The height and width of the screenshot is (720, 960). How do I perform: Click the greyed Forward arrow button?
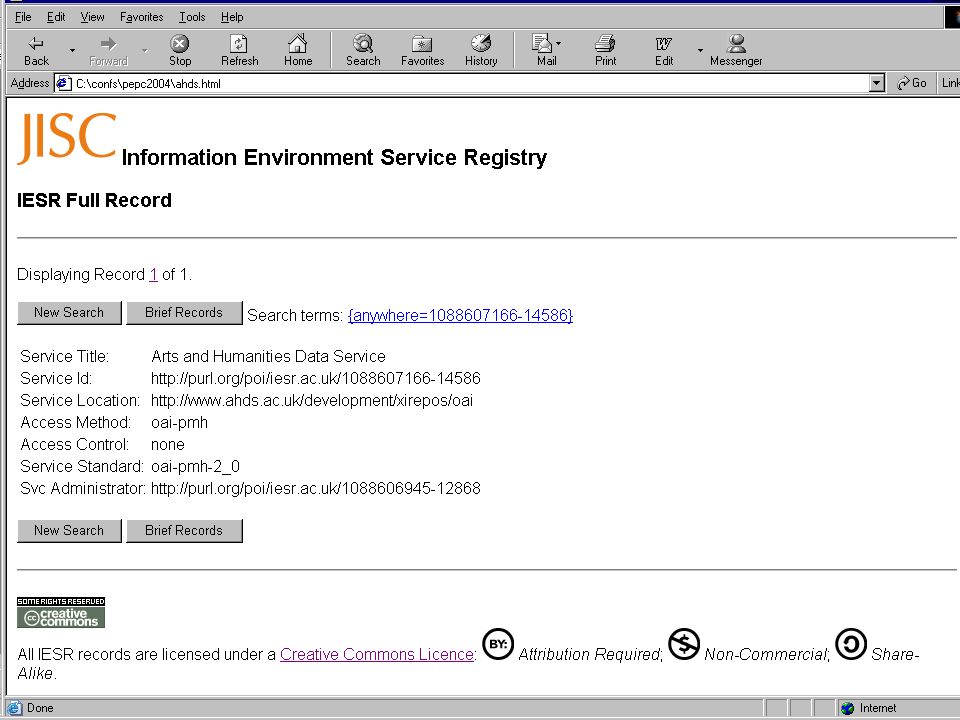[108, 51]
